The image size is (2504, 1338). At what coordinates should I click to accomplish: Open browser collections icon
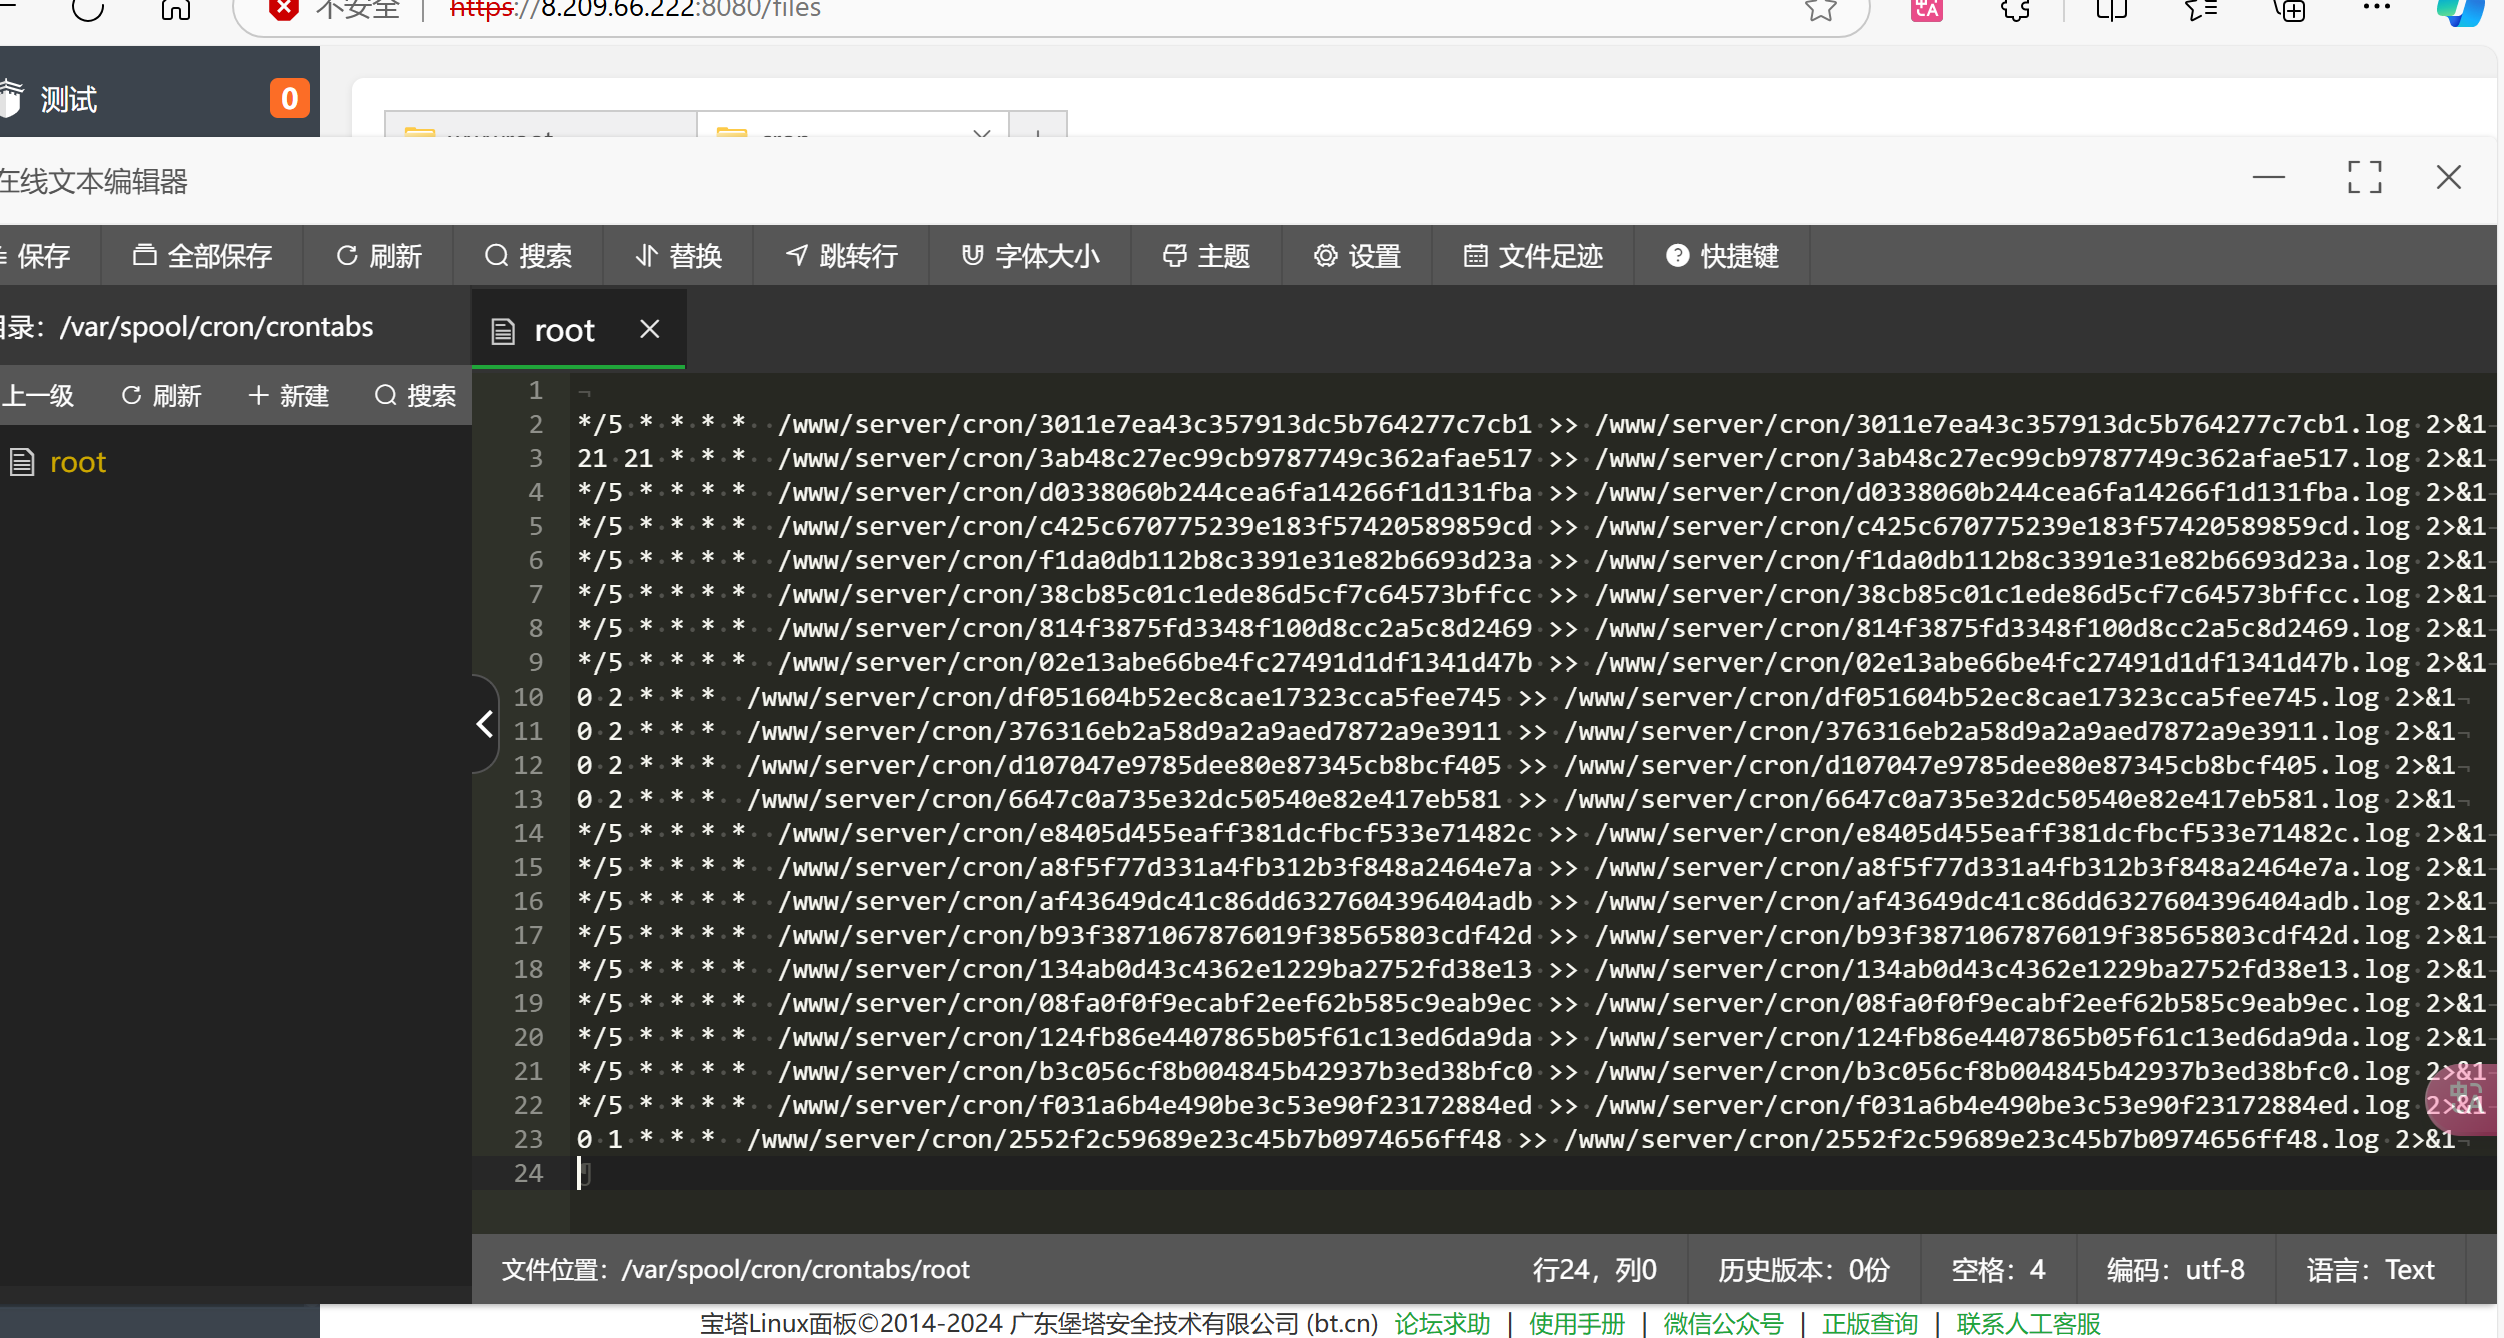(x=2290, y=9)
